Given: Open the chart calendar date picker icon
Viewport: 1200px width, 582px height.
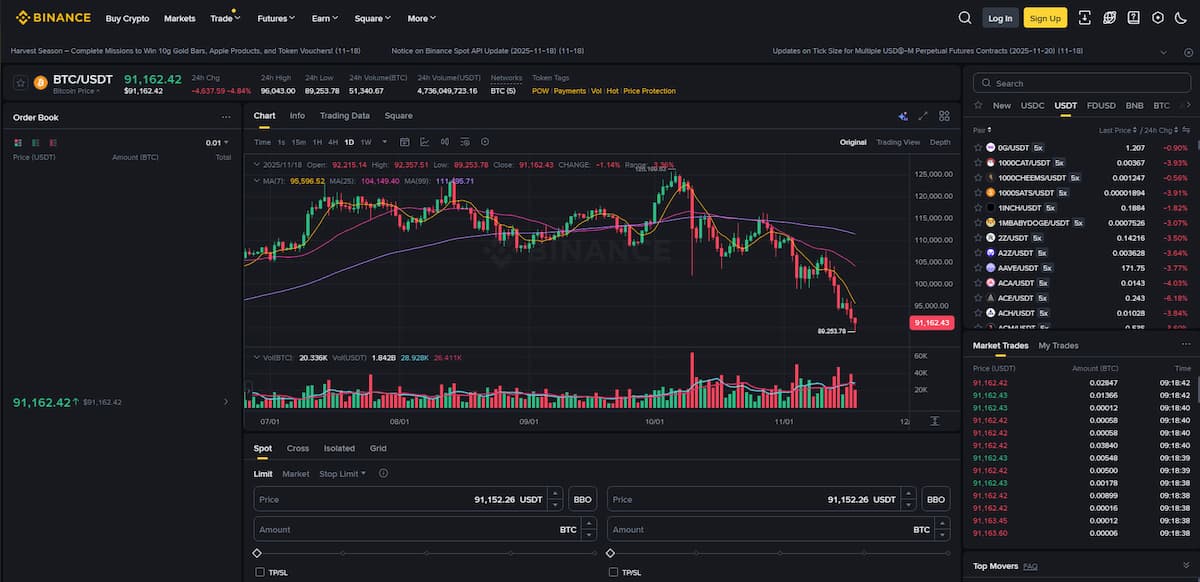Looking at the screenshot, I should (x=405, y=142).
